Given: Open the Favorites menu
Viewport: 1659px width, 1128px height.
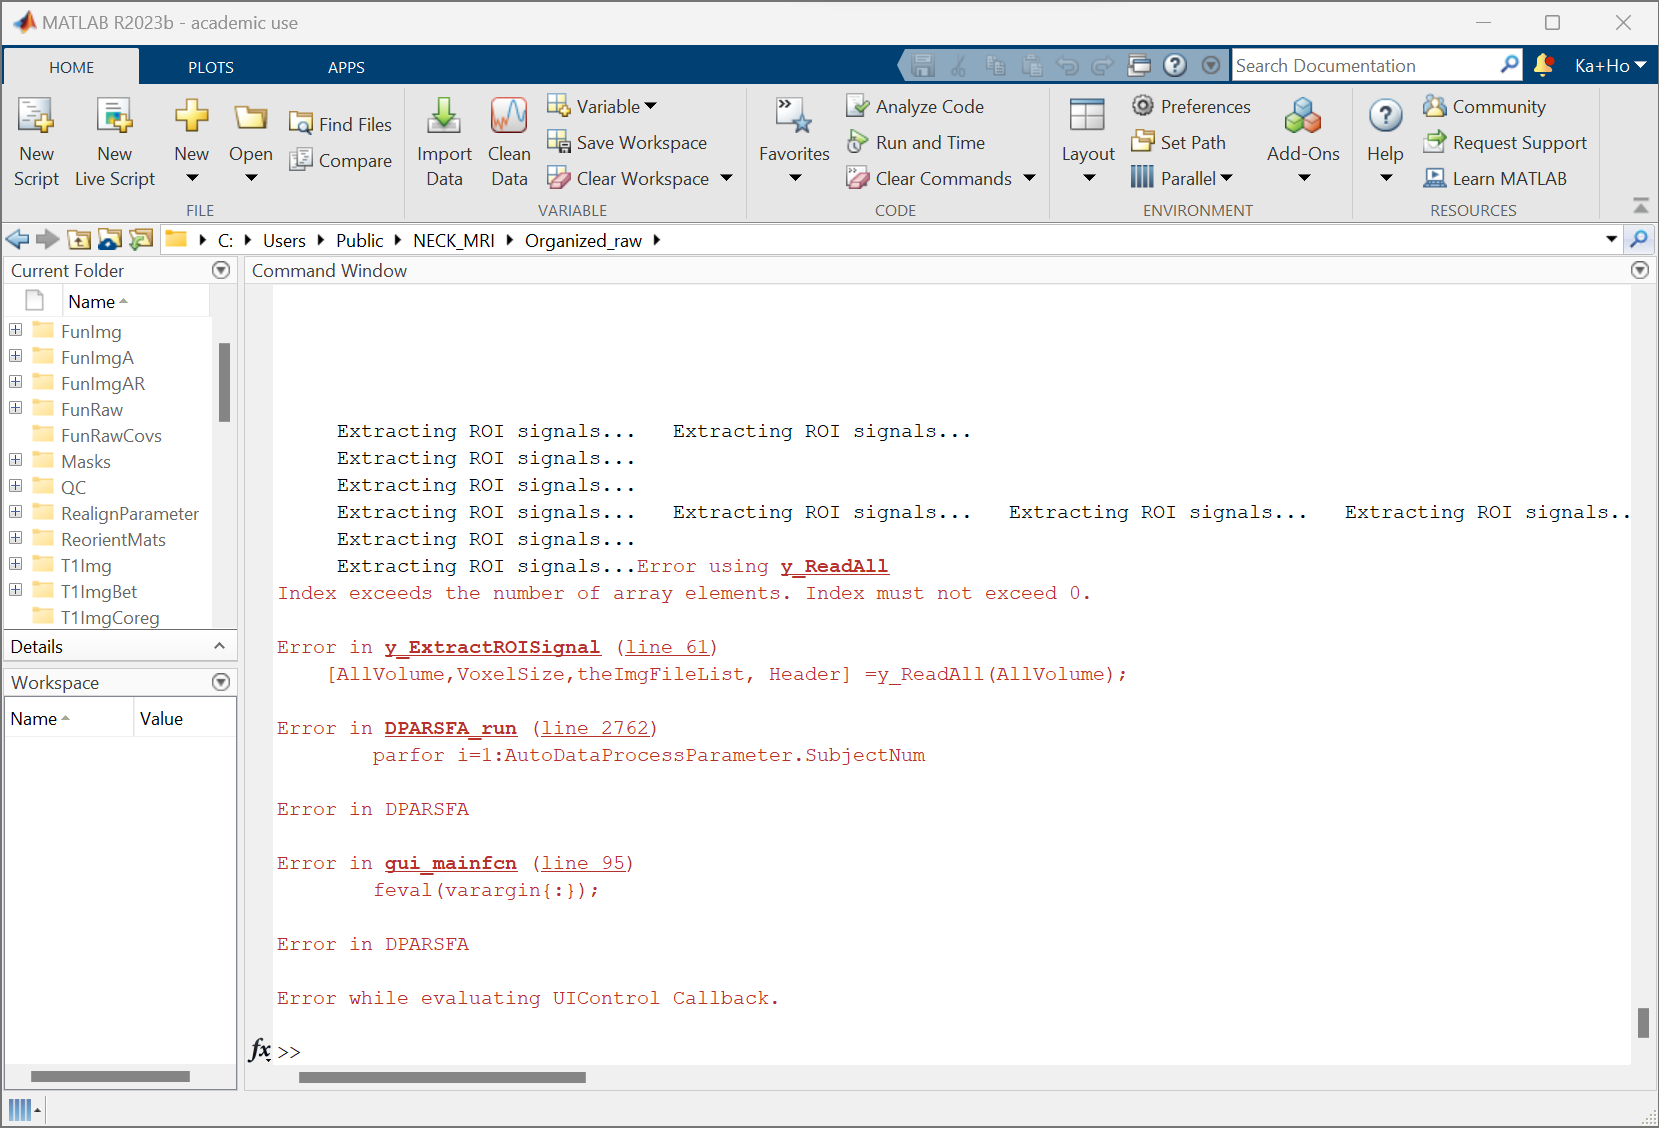Looking at the screenshot, I should tap(794, 142).
